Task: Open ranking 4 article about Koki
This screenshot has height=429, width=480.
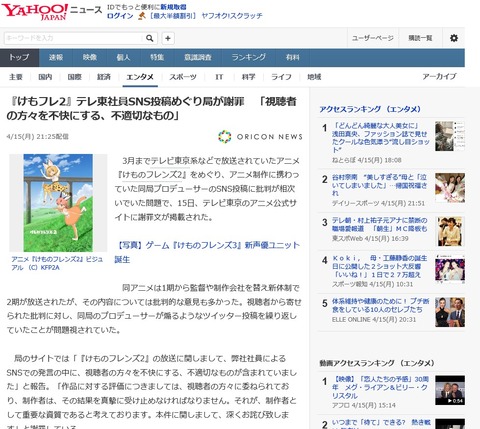Action: (379, 266)
